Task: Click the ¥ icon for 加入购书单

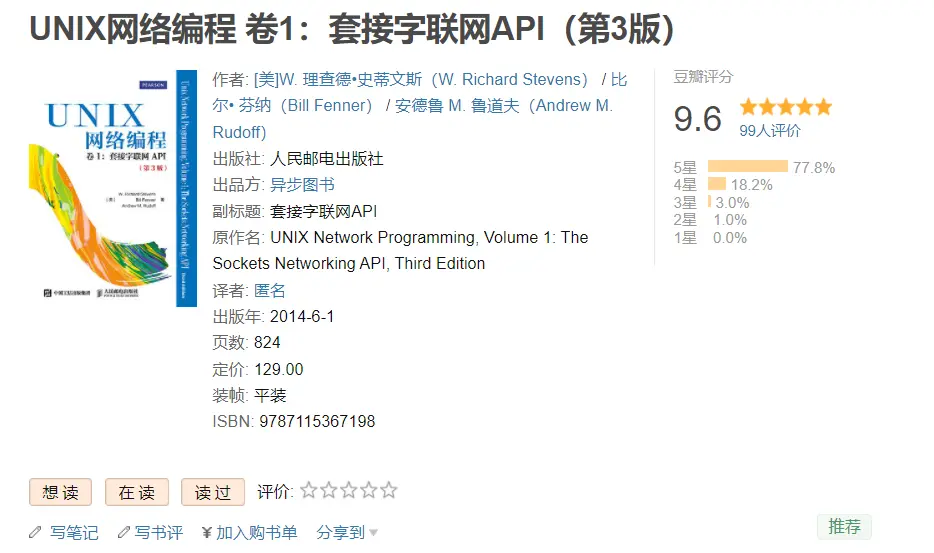Action: 206,532
